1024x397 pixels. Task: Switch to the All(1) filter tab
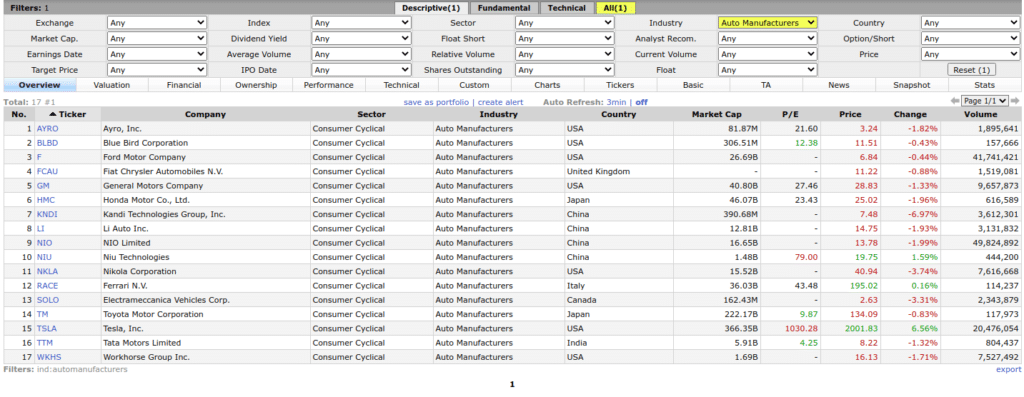click(616, 8)
